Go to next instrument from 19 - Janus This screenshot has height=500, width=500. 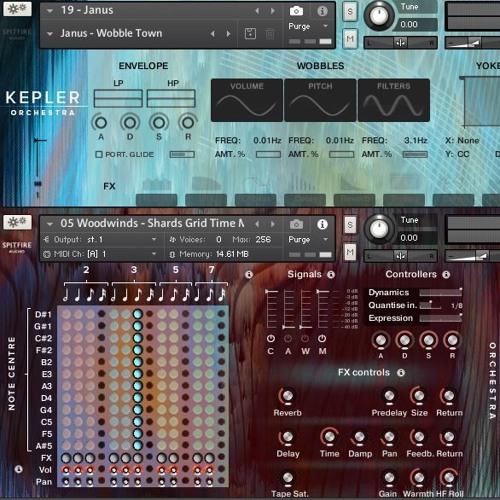[273, 11]
